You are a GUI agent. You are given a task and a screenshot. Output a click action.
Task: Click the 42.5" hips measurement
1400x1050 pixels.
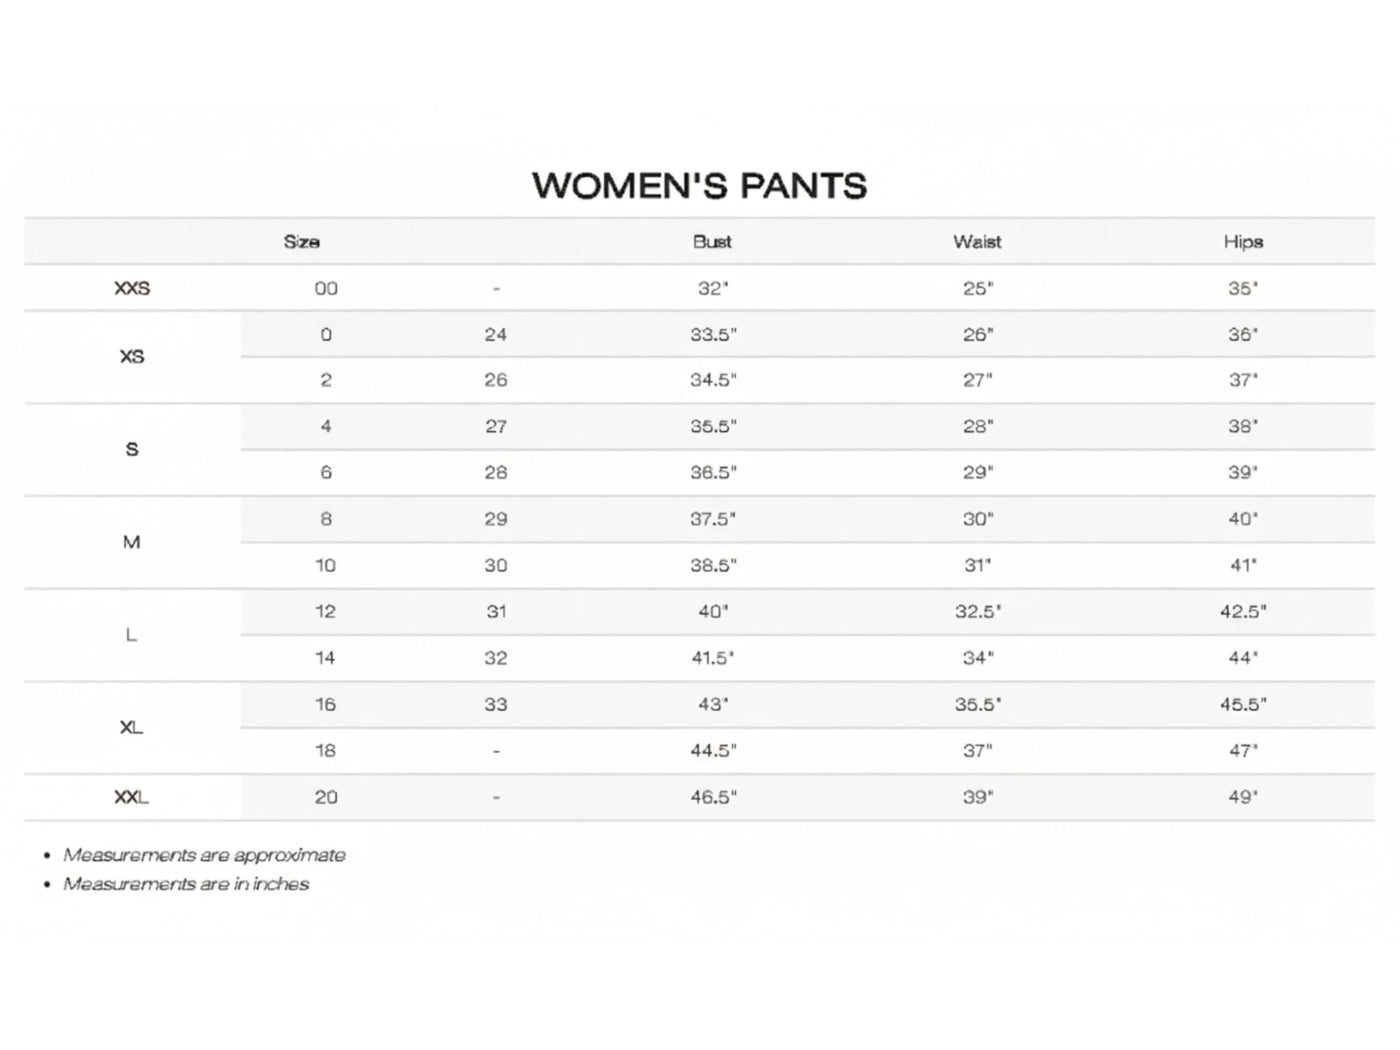pos(1243,612)
